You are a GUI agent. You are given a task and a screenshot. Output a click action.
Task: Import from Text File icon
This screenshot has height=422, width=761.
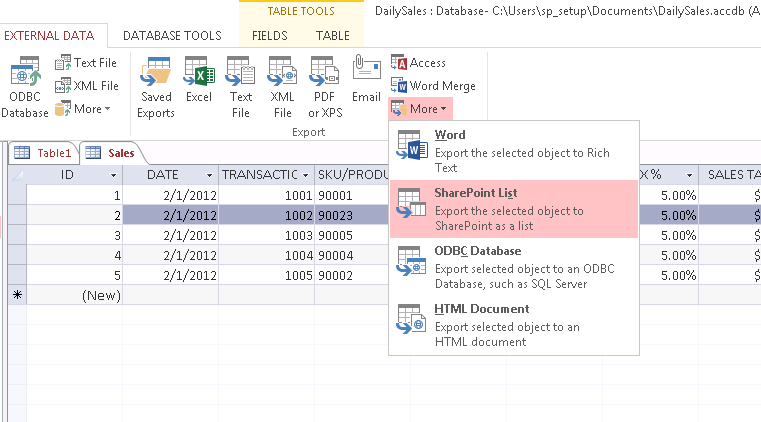(x=86, y=63)
